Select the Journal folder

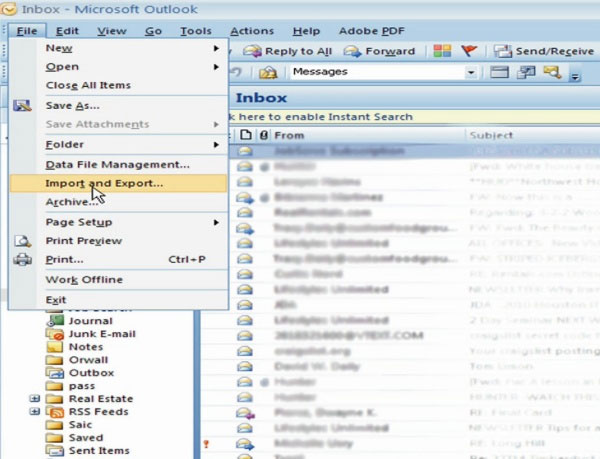(91, 321)
